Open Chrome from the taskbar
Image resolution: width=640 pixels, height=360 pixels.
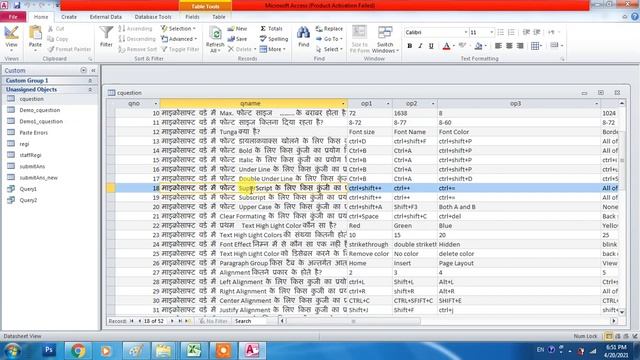pos(78,350)
